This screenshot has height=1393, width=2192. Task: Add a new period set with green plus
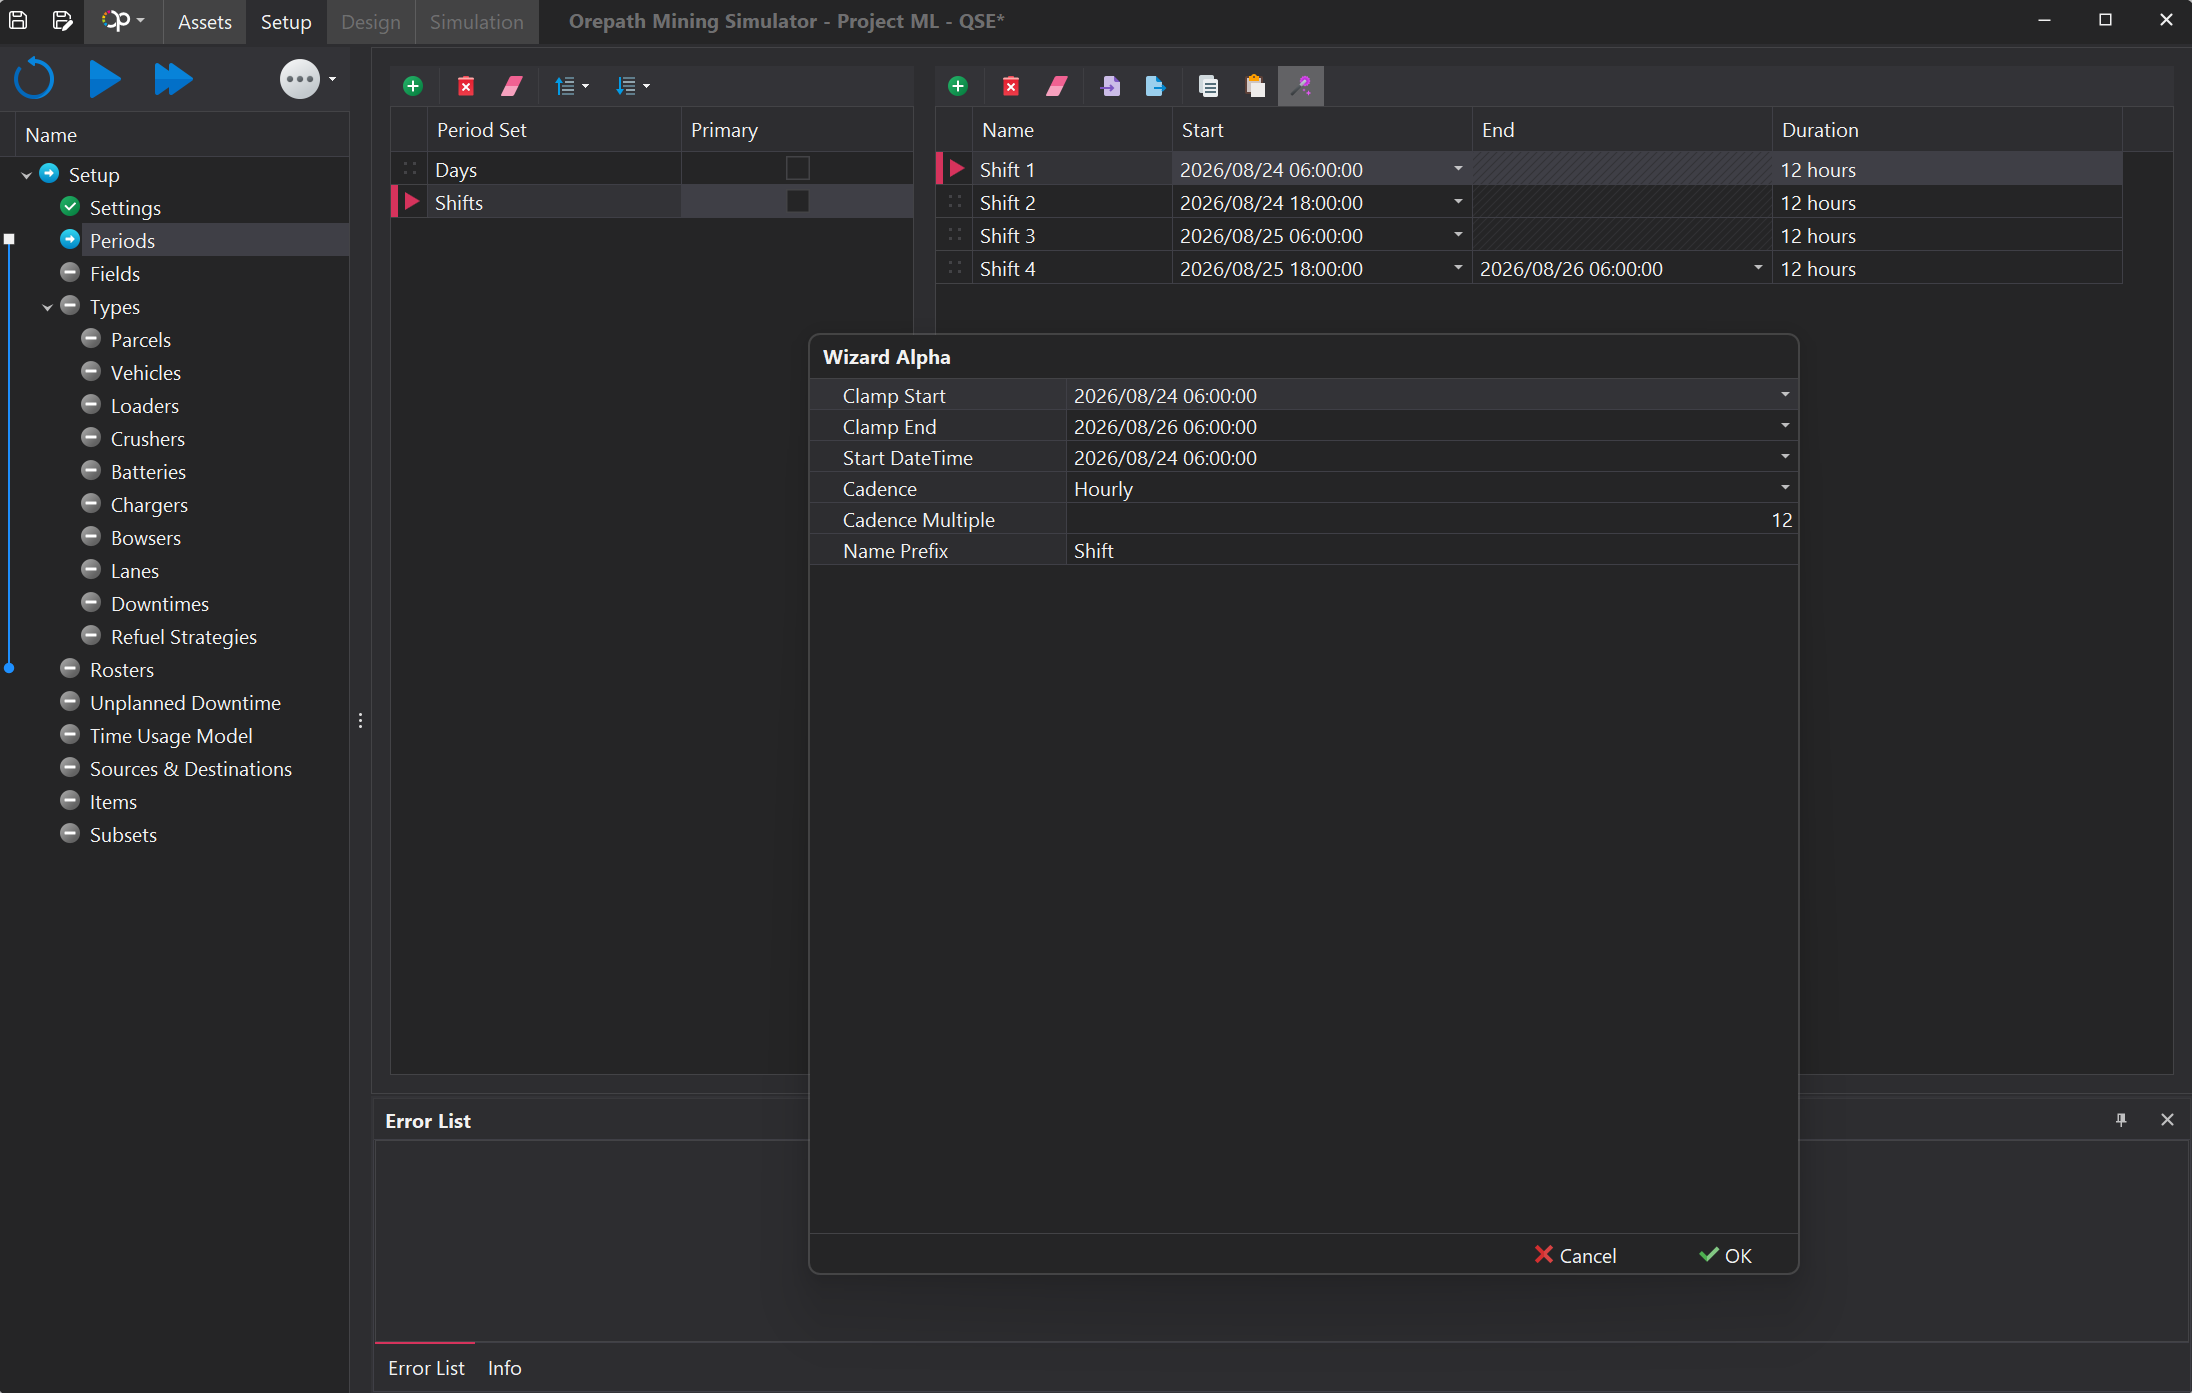tap(413, 86)
